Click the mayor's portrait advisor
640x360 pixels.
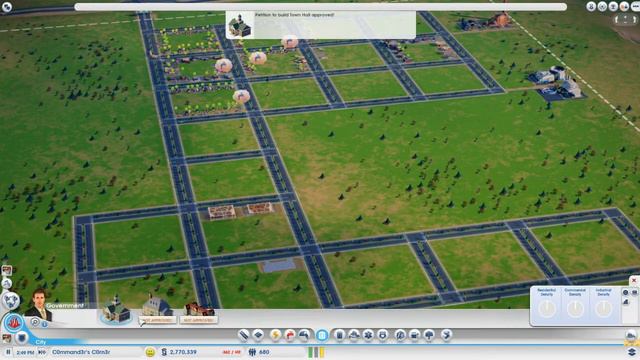[x=39, y=304]
